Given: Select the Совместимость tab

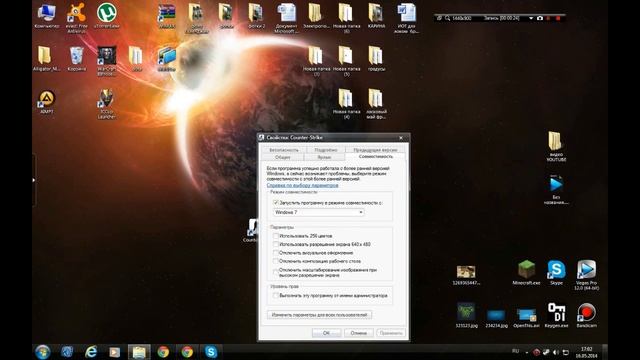Looking at the screenshot, I should [x=376, y=157].
